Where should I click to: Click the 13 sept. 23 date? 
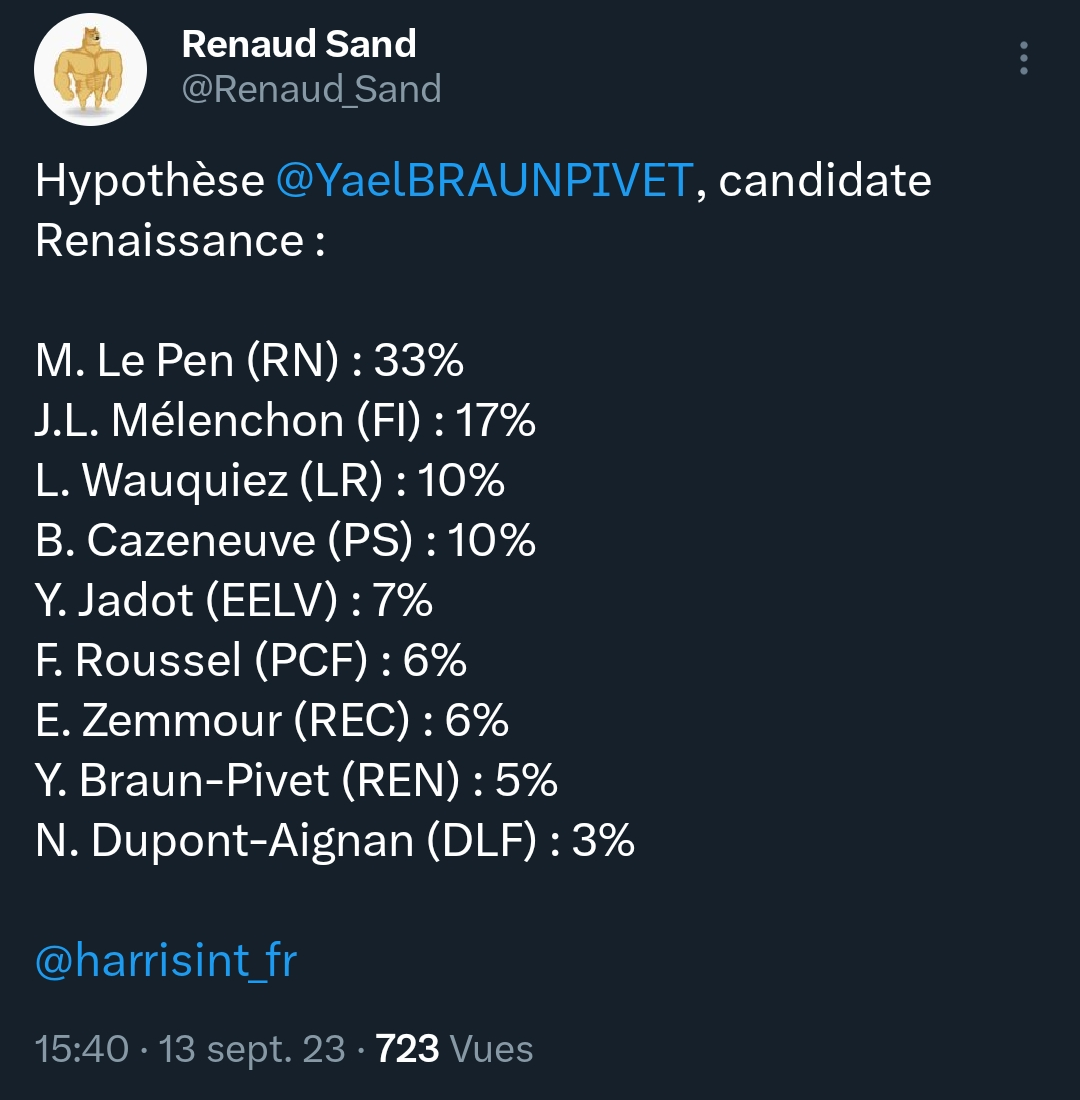(252, 1049)
